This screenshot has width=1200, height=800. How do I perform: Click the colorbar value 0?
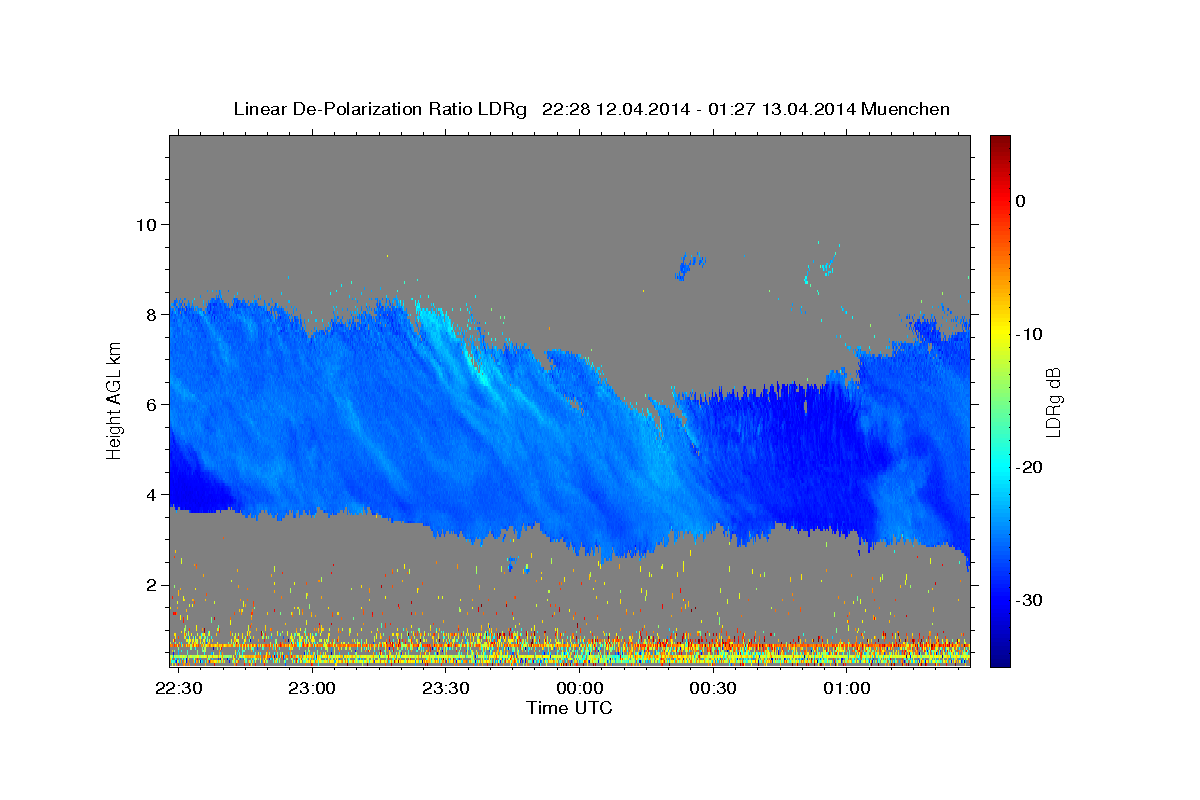coord(1021,201)
